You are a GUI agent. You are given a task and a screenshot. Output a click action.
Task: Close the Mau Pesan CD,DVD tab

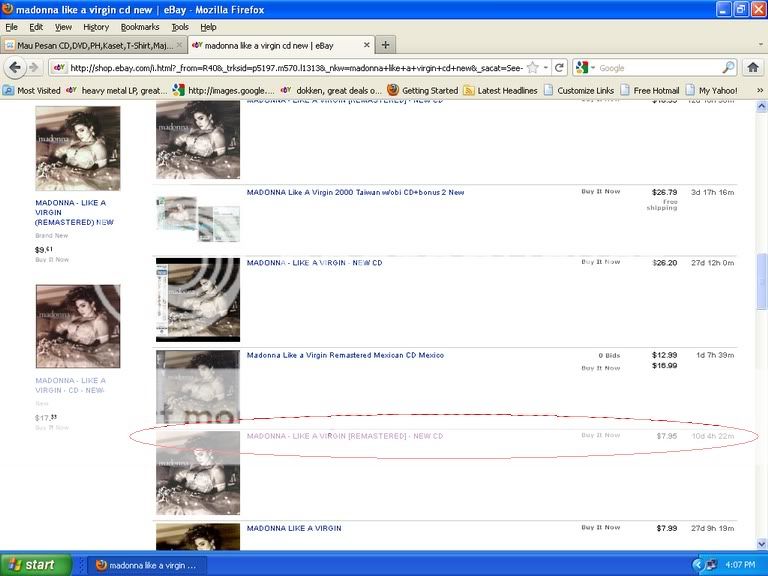pyautogui.click(x=179, y=45)
